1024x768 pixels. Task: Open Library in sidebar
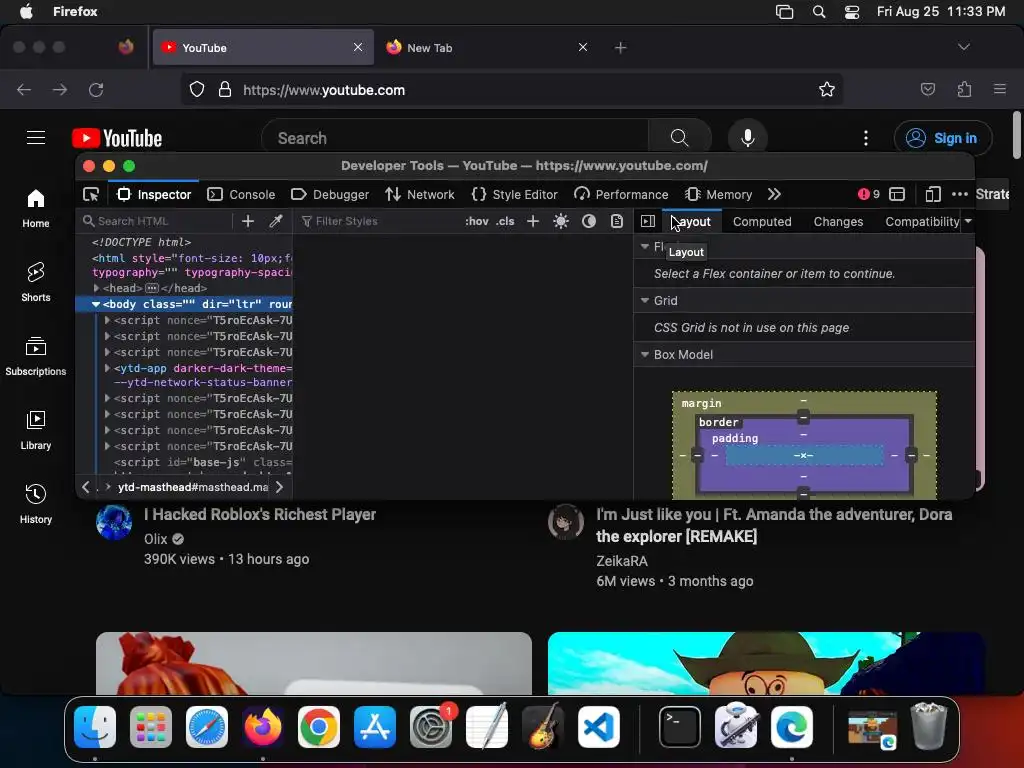(36, 430)
